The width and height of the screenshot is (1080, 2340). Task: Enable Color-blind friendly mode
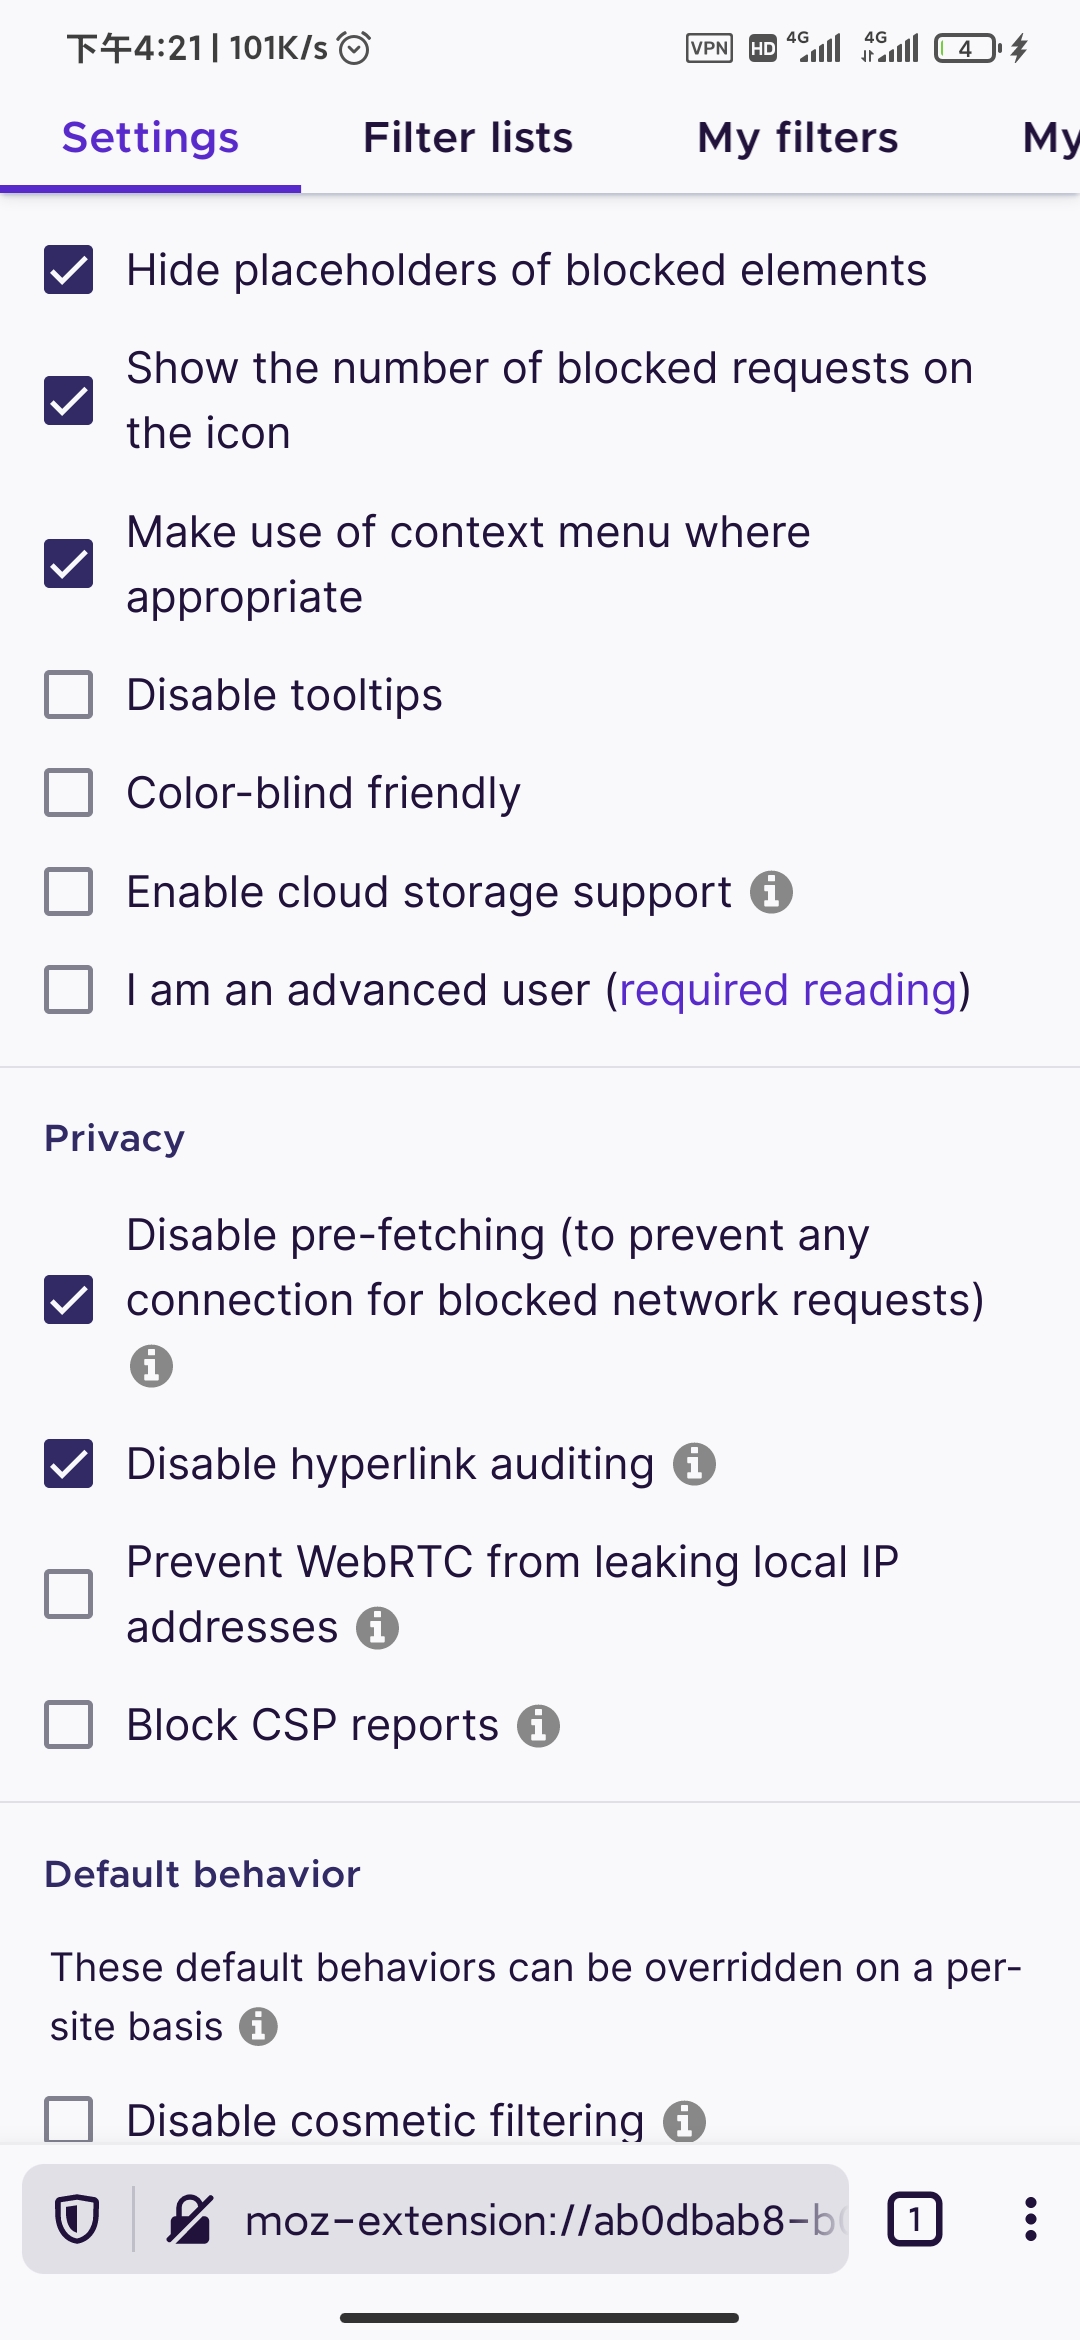click(67, 792)
